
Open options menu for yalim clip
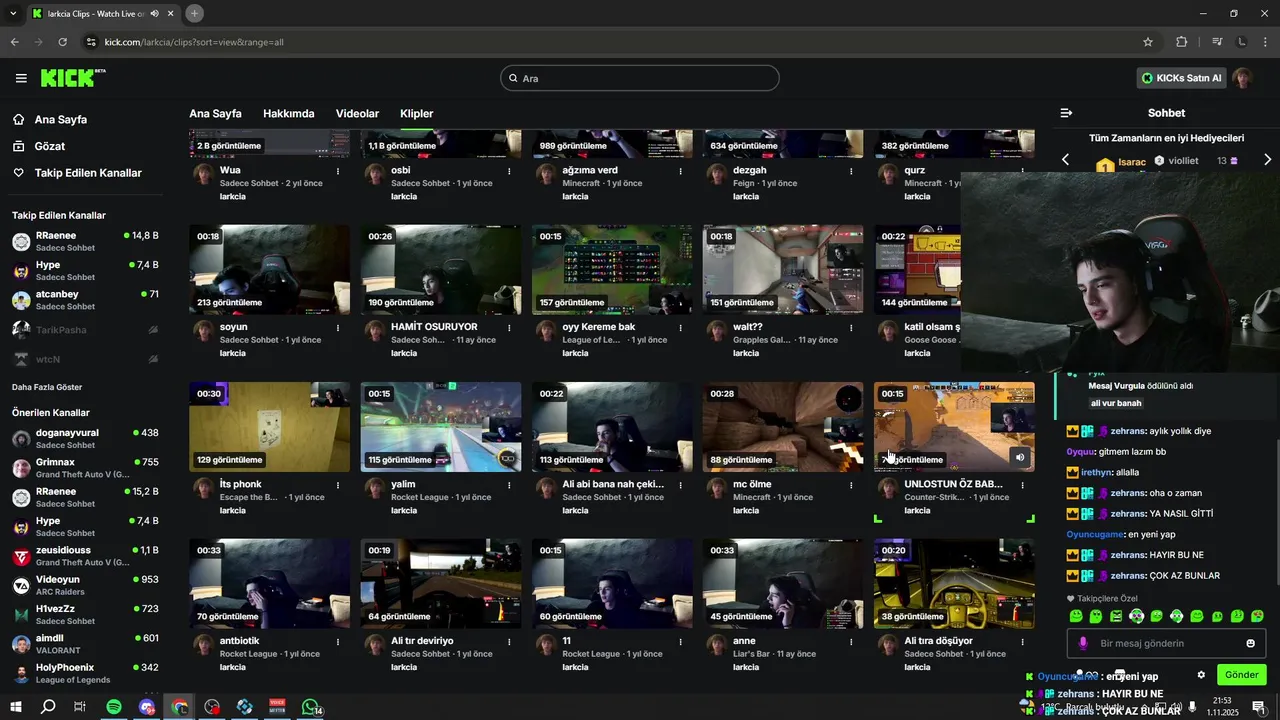click(509, 484)
